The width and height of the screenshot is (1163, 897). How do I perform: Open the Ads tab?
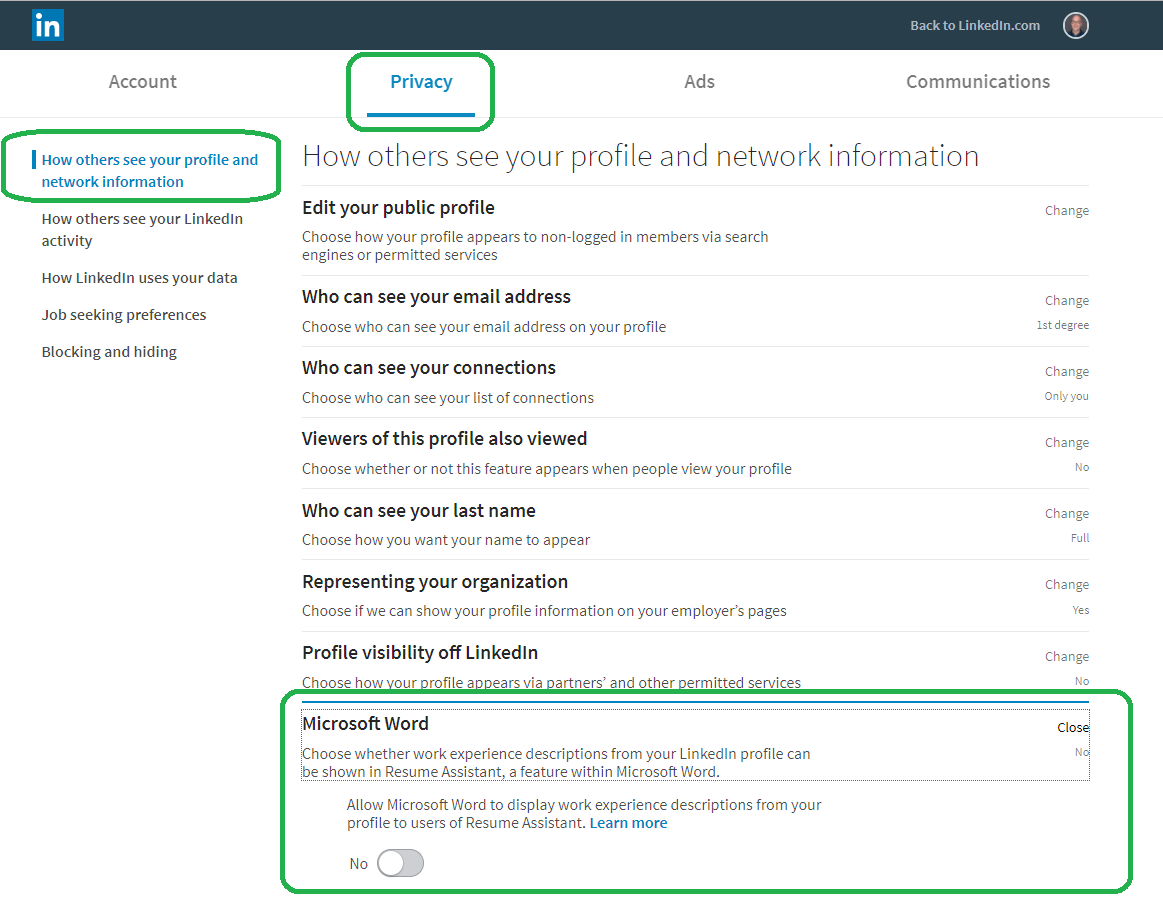(x=699, y=82)
